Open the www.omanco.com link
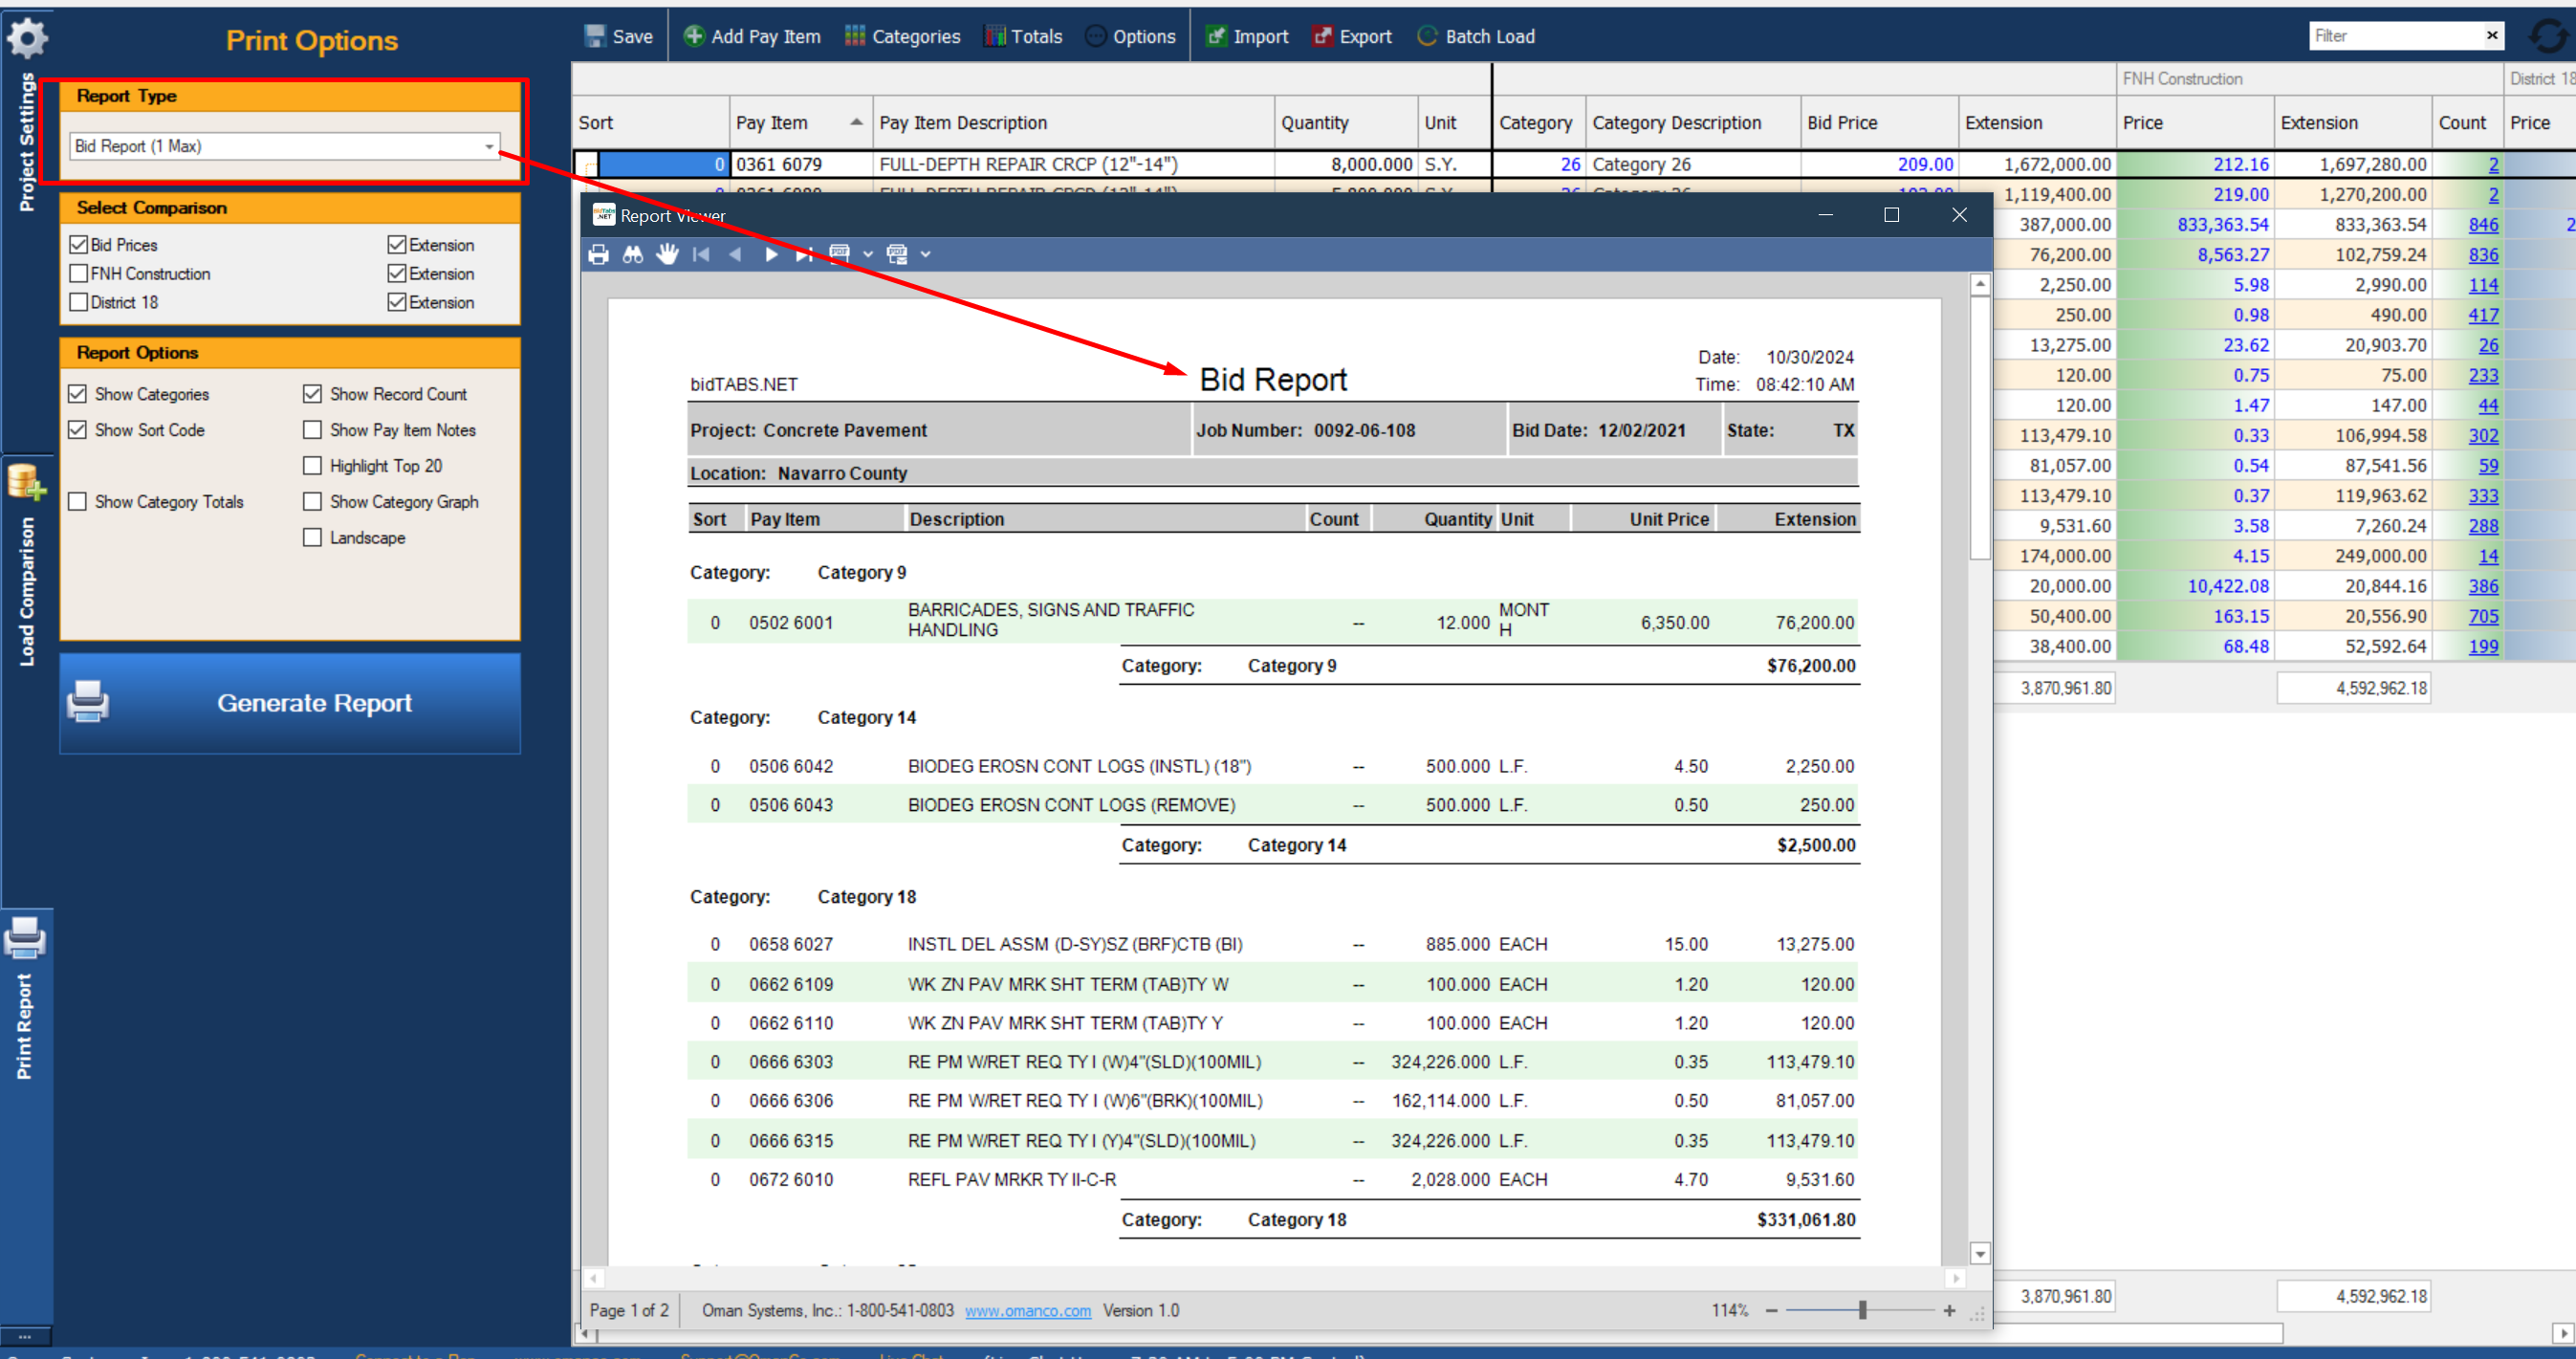This screenshot has width=2576, height=1359. tap(1027, 1310)
